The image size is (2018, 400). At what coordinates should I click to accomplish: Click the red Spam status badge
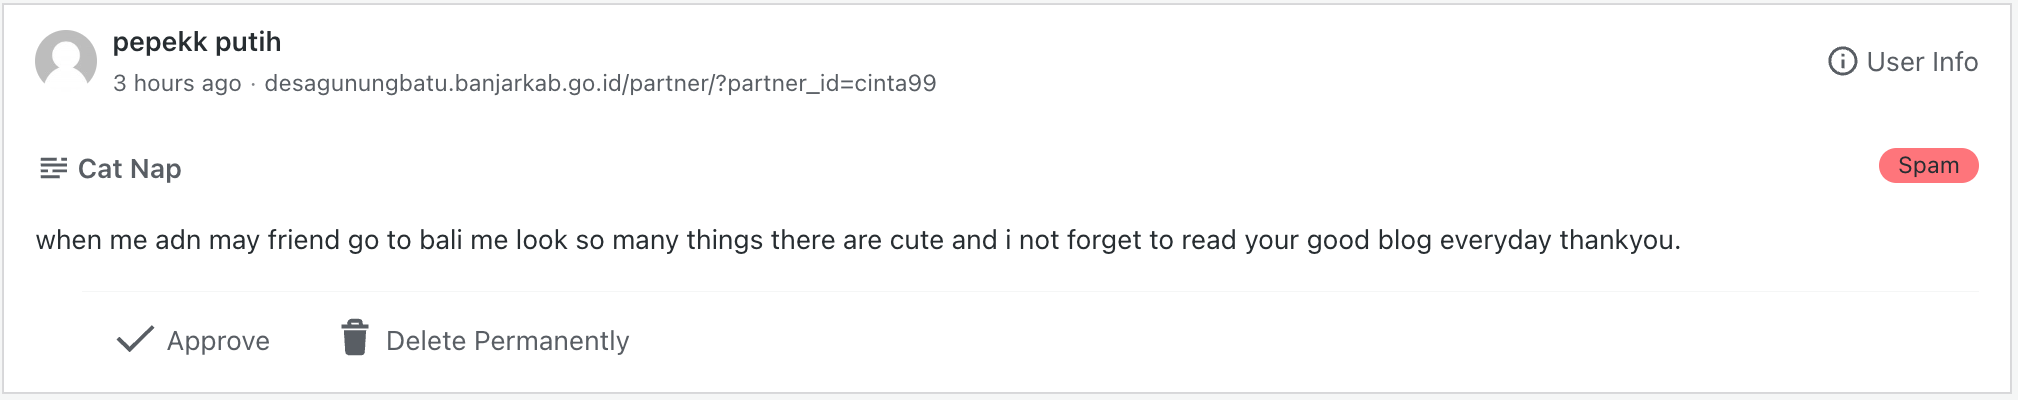(1928, 166)
